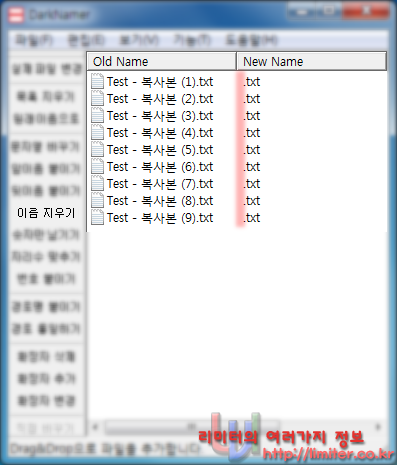
Task: Sort by the Old Name column header
Action: point(162,61)
